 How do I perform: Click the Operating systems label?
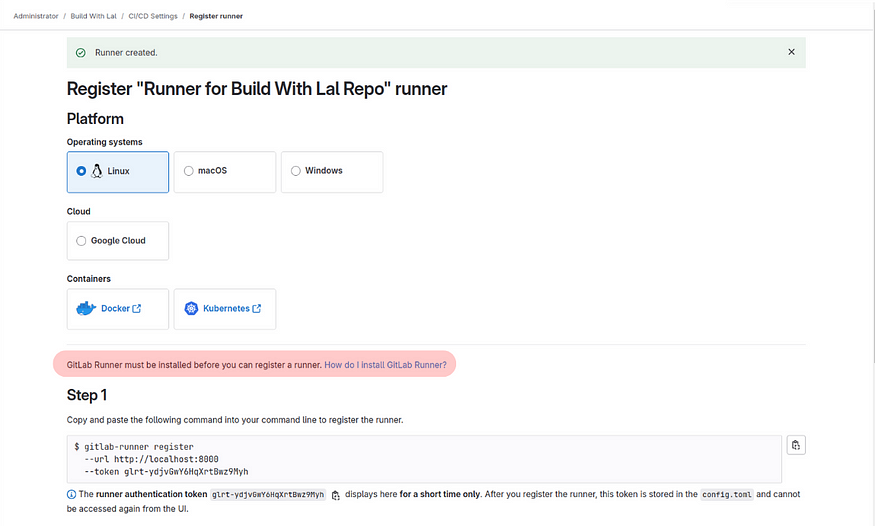pos(104,142)
